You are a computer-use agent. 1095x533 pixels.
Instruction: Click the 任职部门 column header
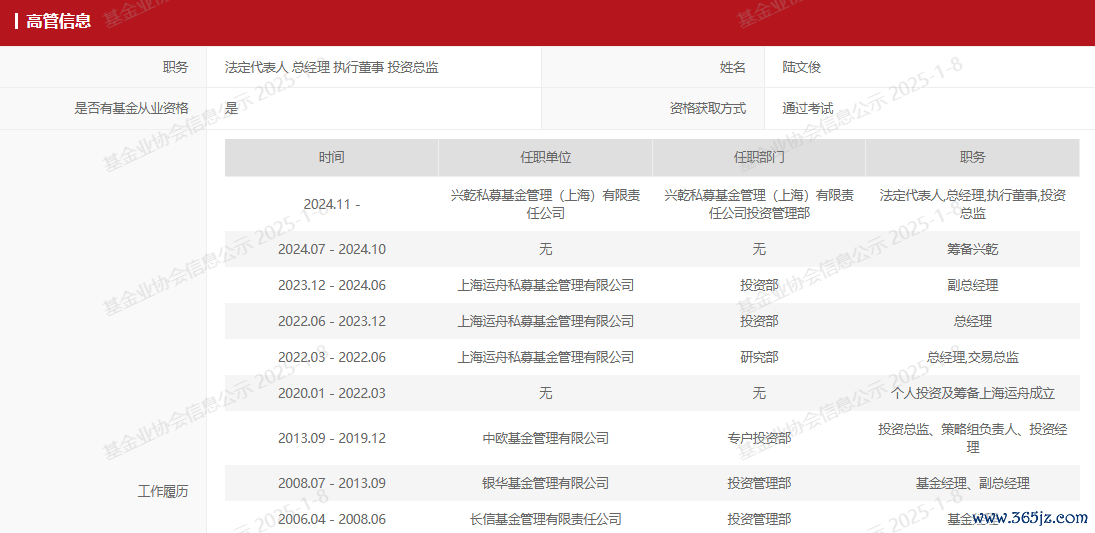pos(759,157)
